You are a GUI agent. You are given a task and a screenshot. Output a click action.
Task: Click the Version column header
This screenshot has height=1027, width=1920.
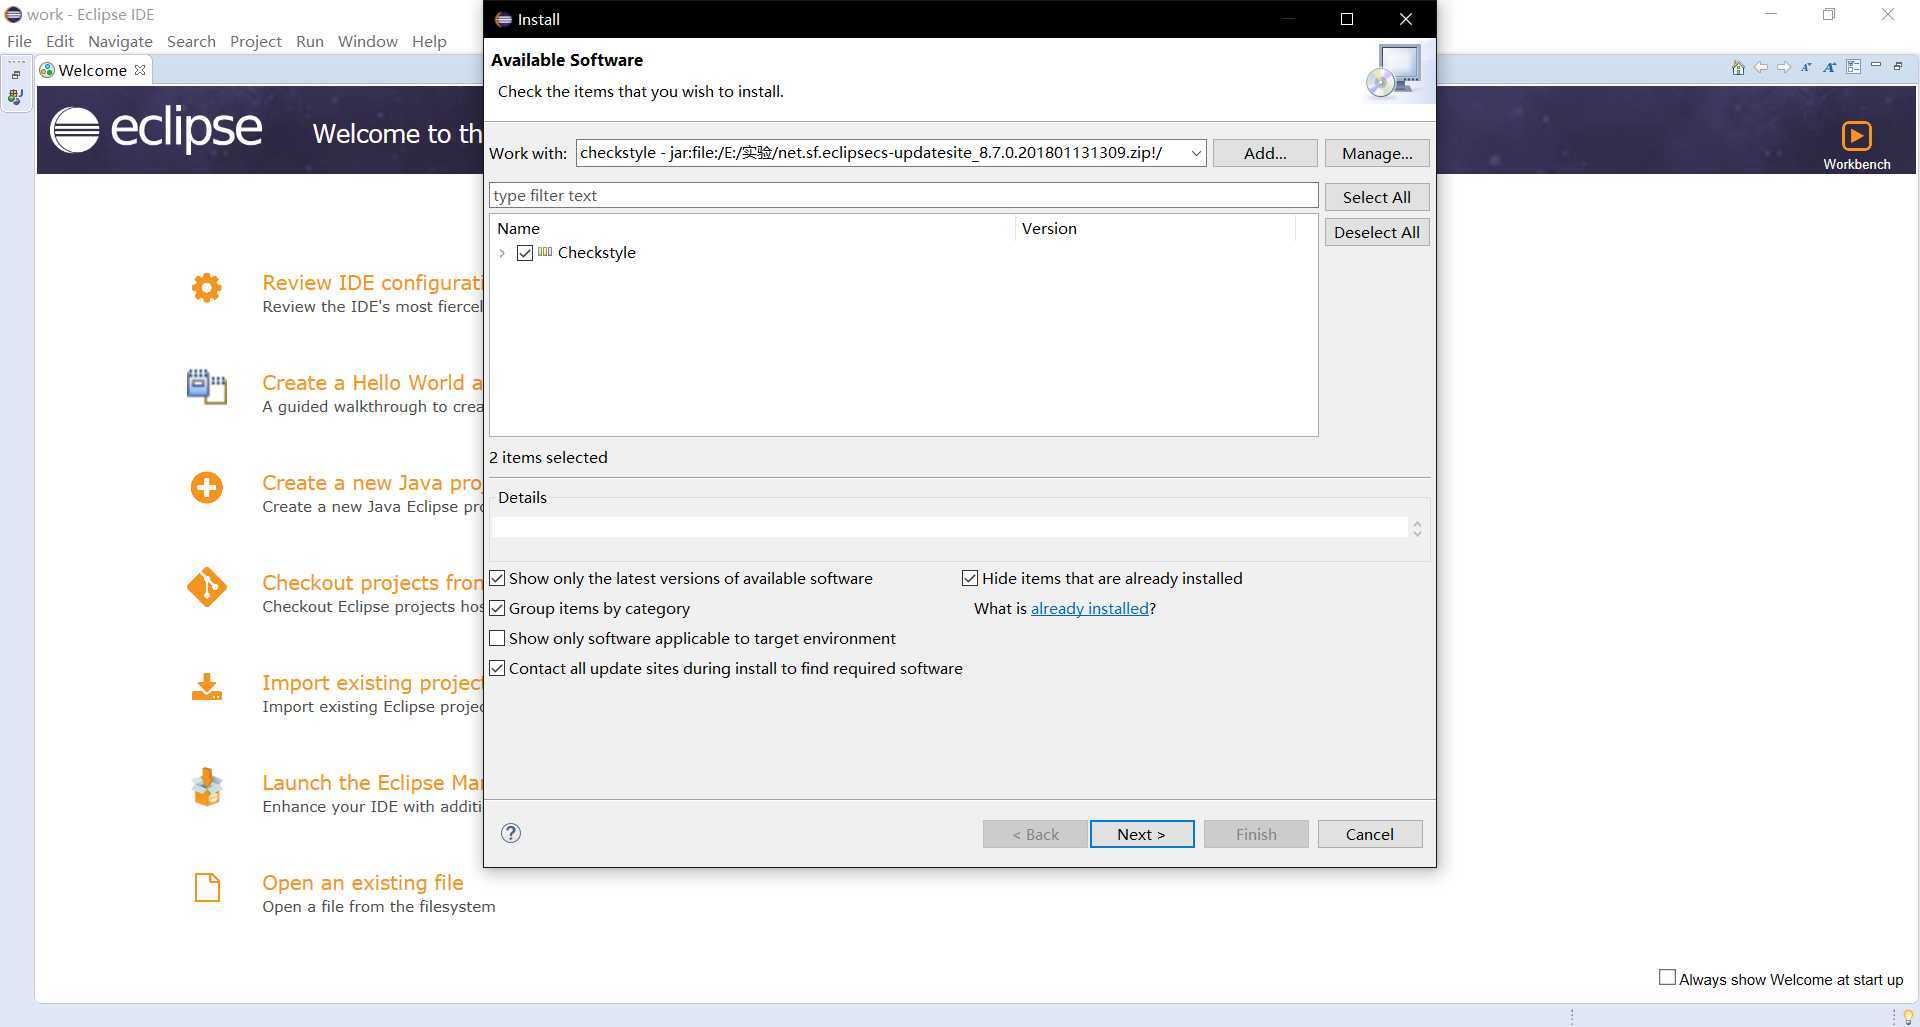(1155, 228)
